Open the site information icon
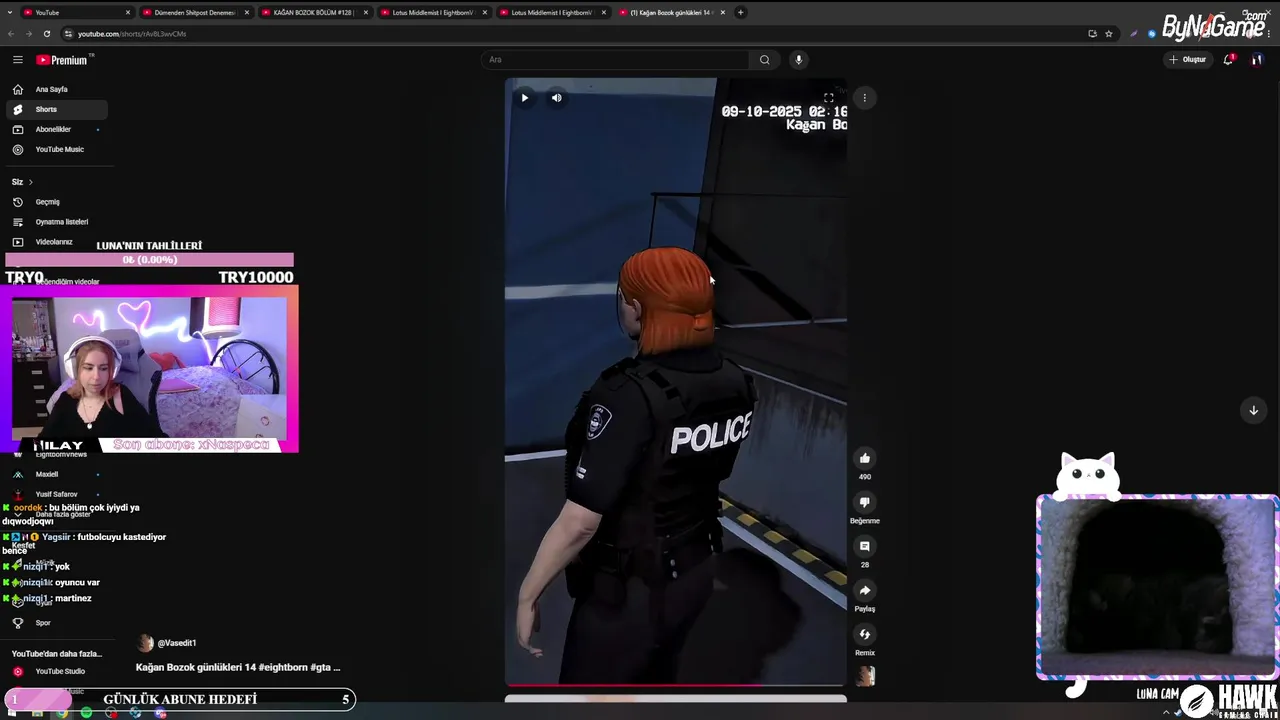The image size is (1280, 720). click(x=68, y=34)
